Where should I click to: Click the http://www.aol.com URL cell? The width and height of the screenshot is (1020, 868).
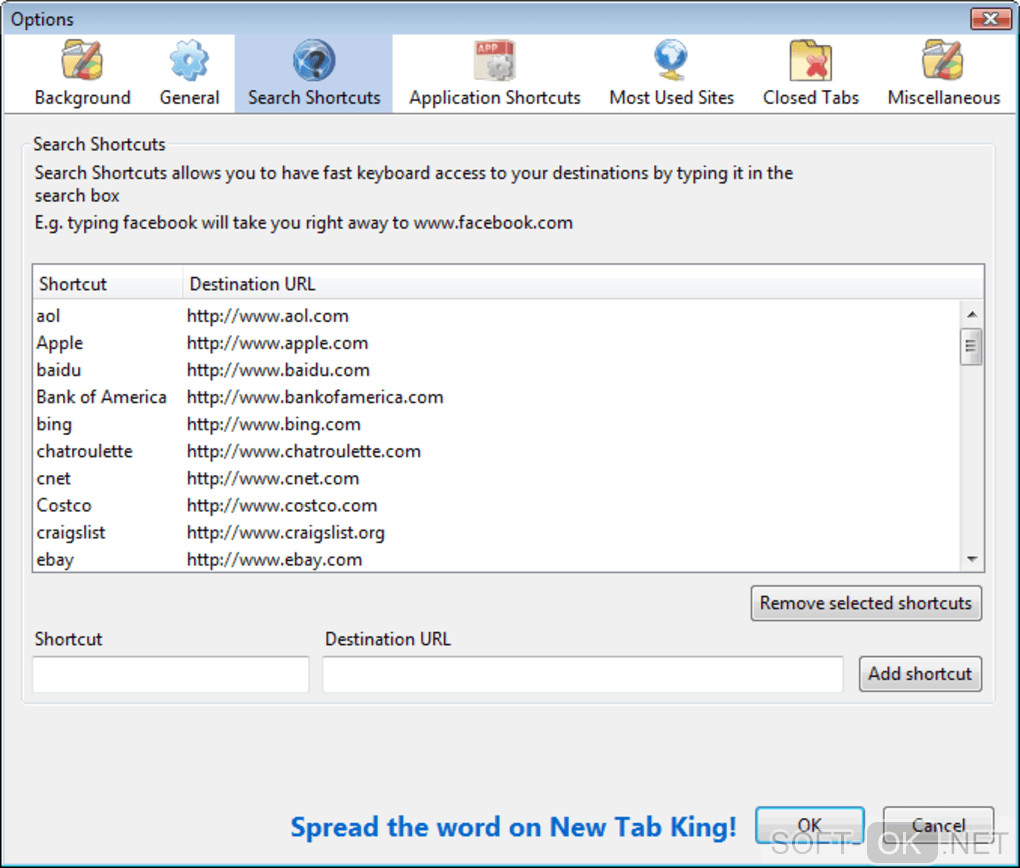click(x=267, y=316)
